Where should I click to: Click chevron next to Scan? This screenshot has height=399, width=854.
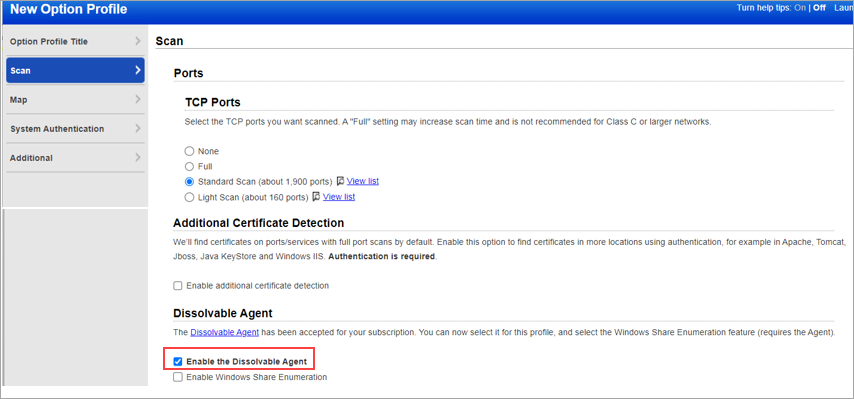[138, 70]
